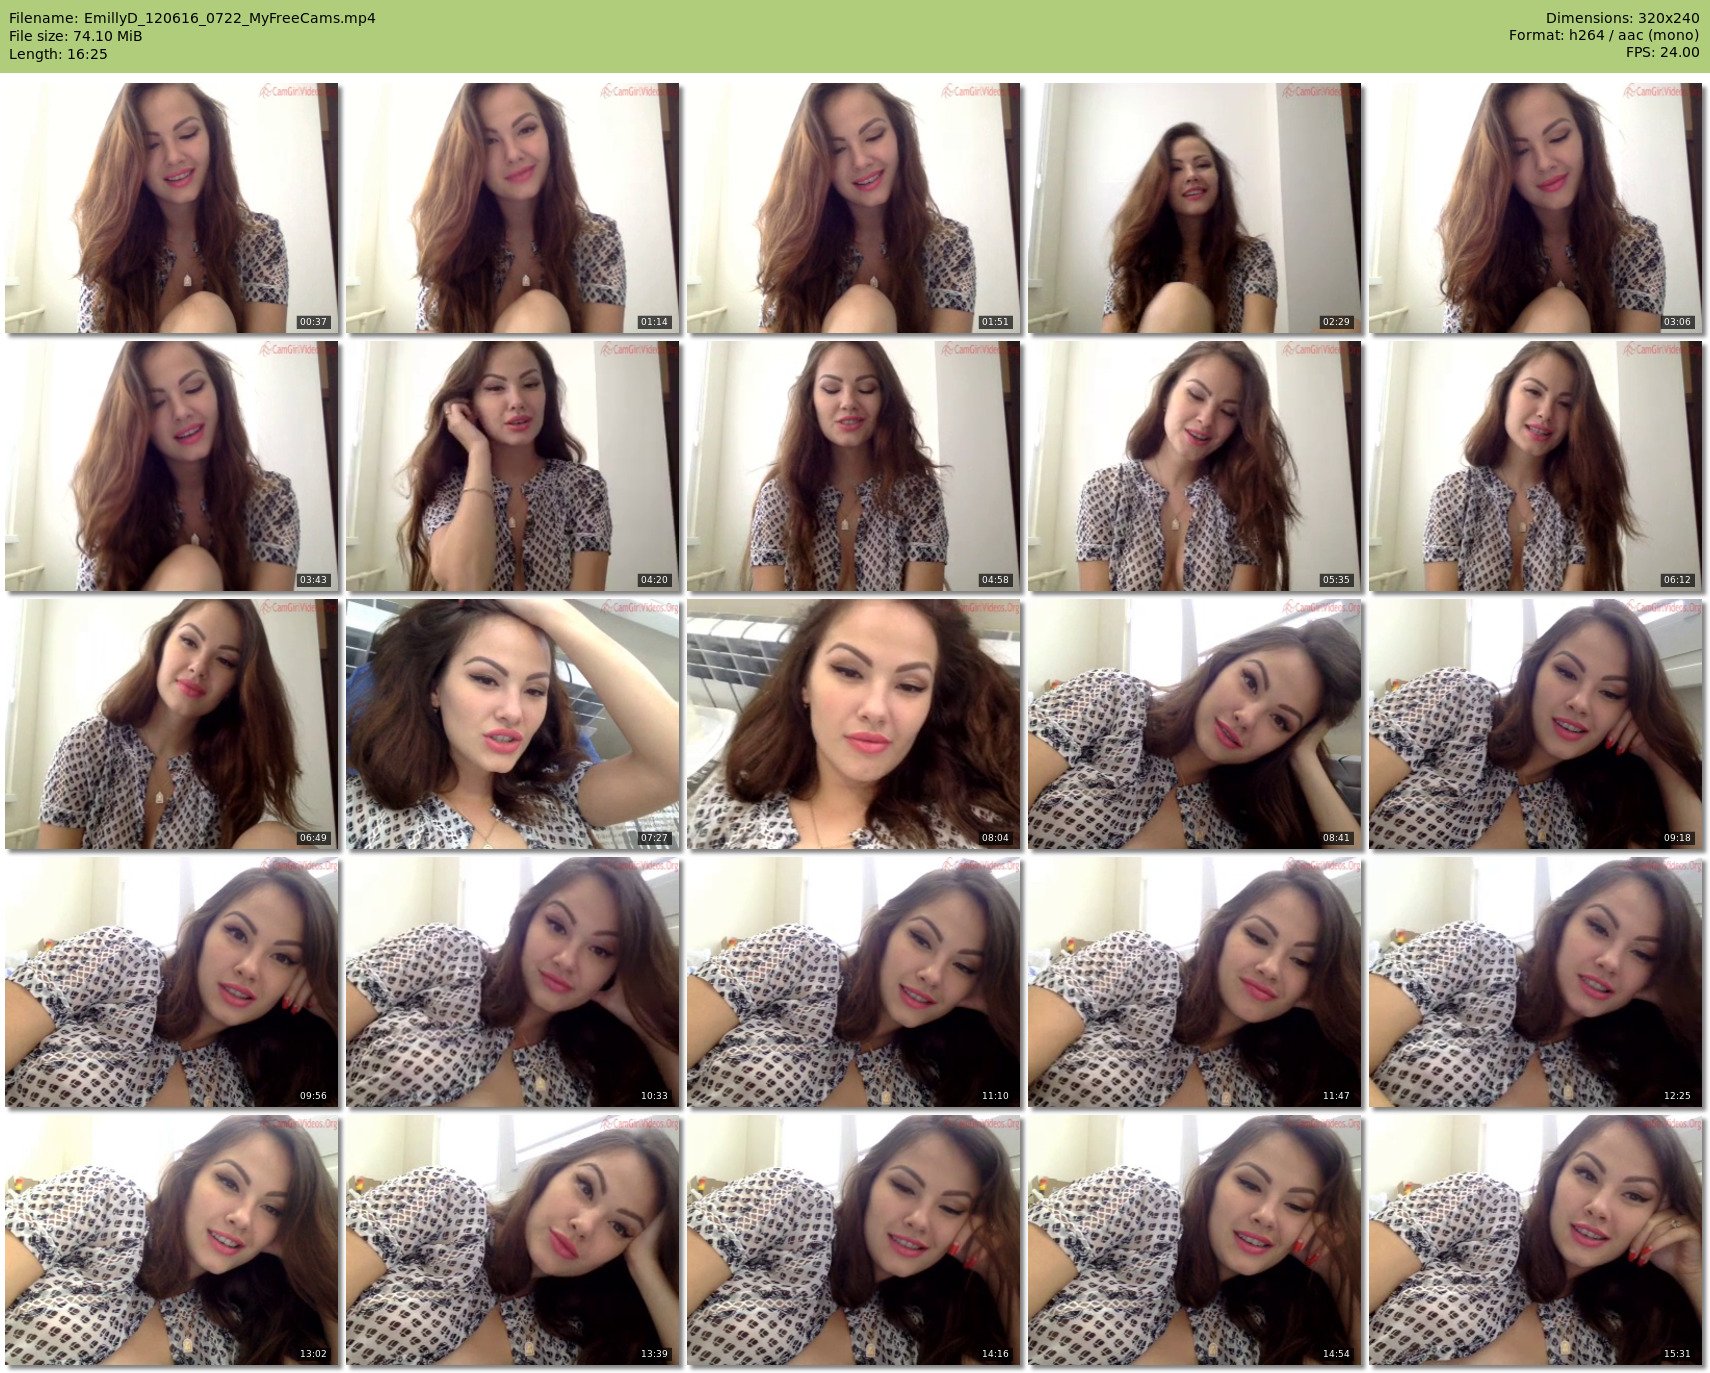This screenshot has height=1373, width=1710.
Task: Click the last thumbnail at 15:31
Action: point(1535,1240)
